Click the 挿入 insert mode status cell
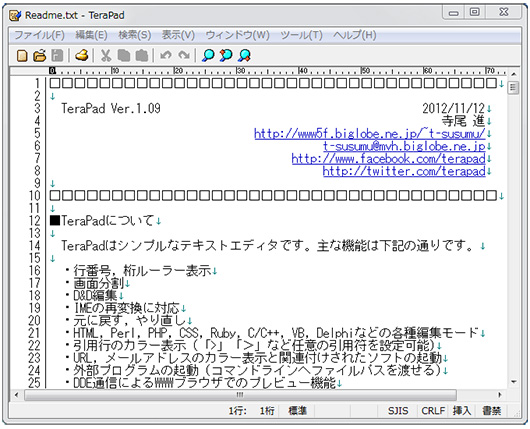The height and width of the screenshot is (429, 530). tap(462, 411)
